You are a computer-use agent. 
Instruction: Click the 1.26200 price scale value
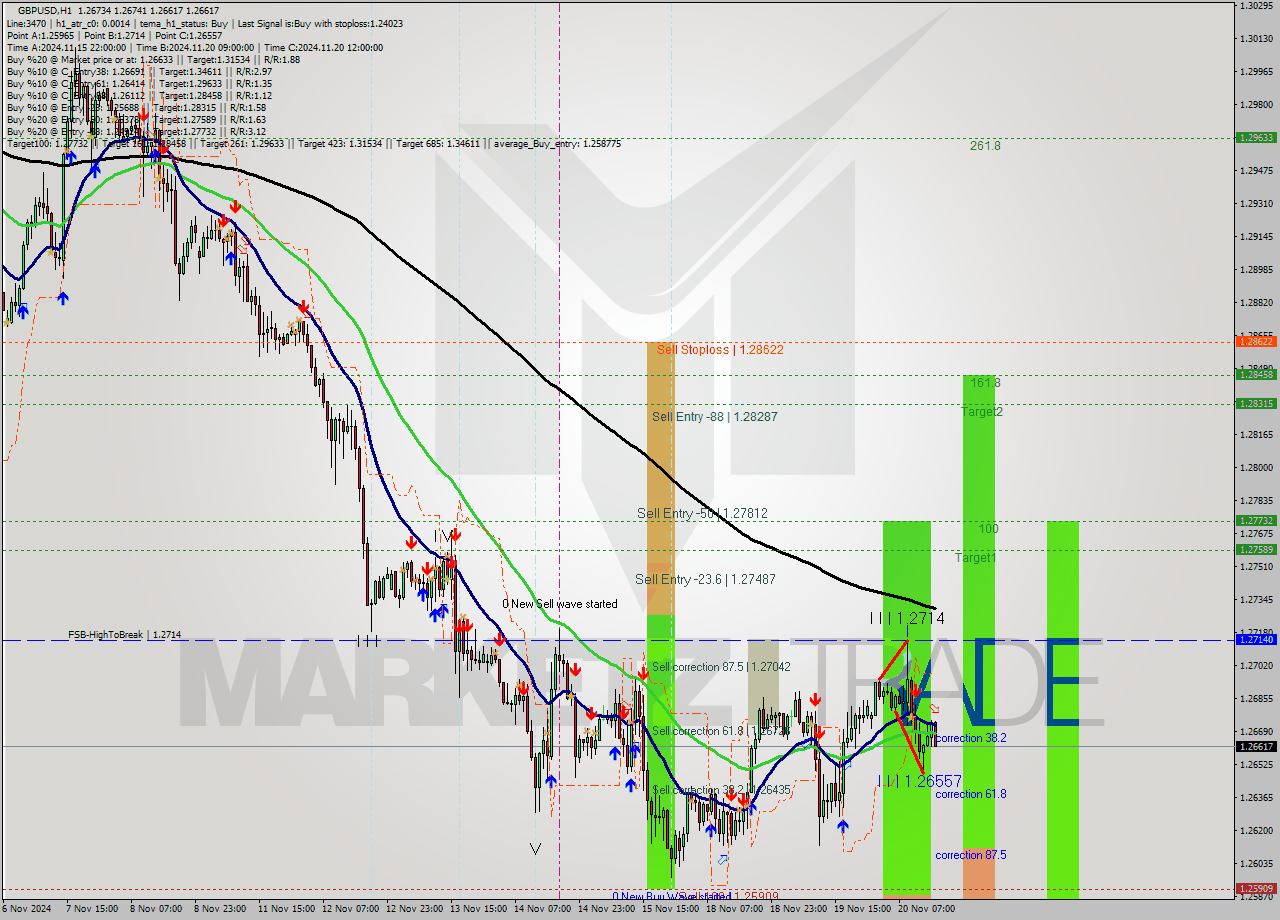(x=1255, y=831)
